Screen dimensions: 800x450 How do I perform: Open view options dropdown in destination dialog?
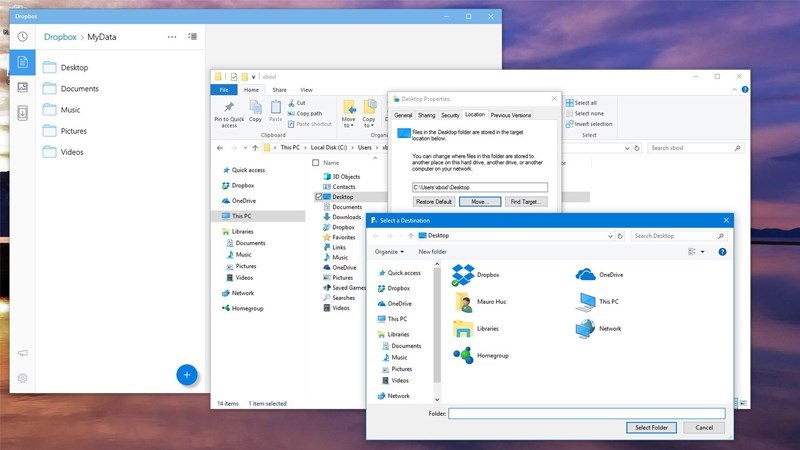click(x=703, y=252)
